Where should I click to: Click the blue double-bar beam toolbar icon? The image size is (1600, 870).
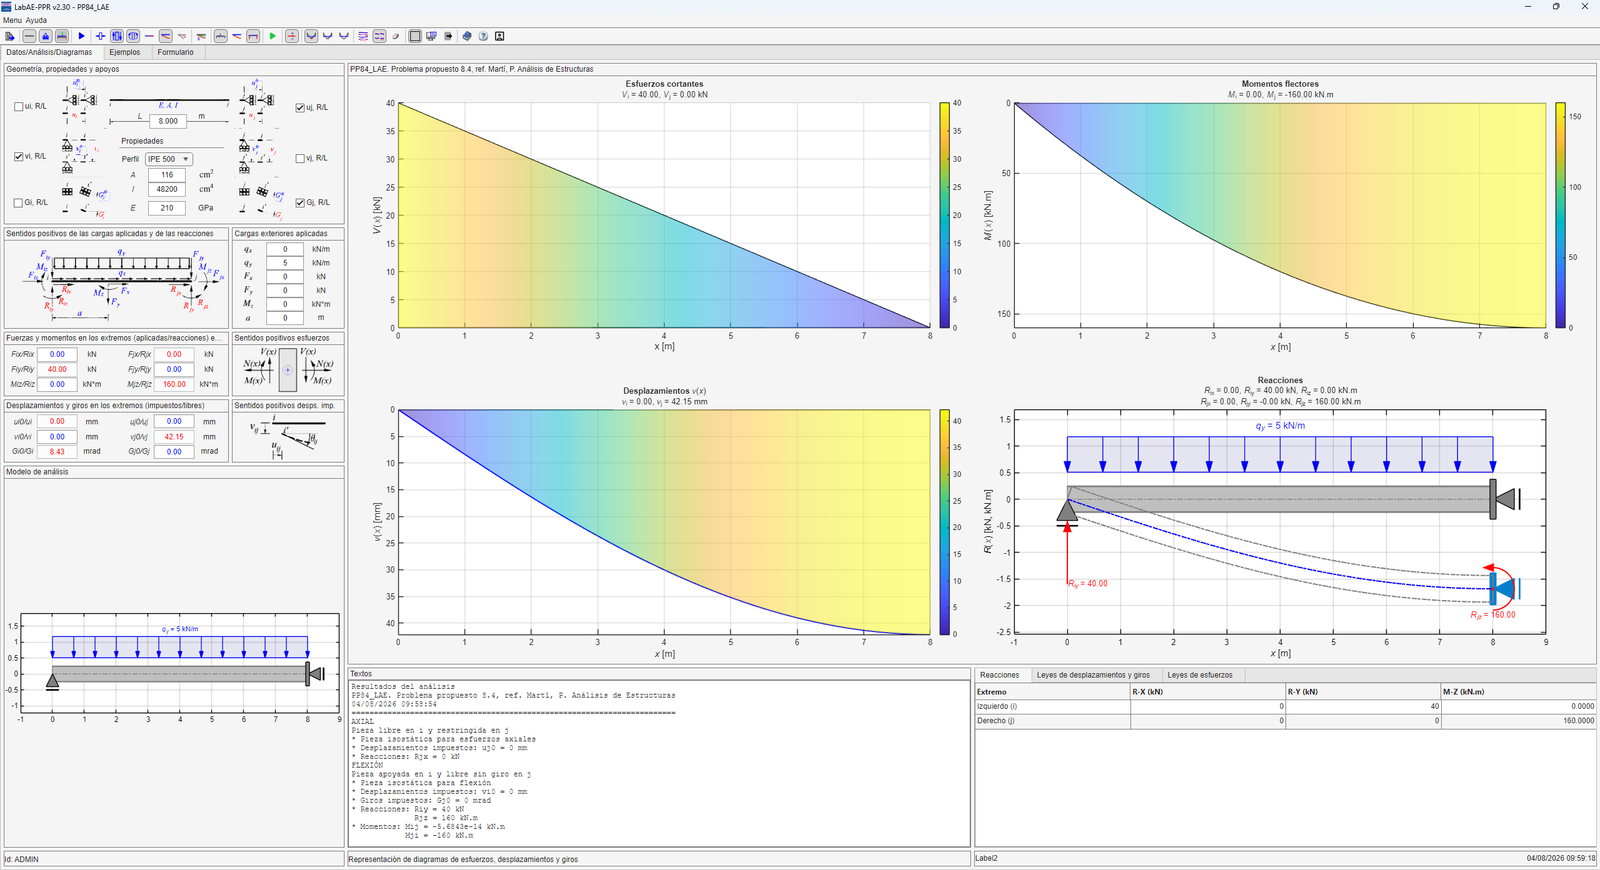(x=117, y=36)
